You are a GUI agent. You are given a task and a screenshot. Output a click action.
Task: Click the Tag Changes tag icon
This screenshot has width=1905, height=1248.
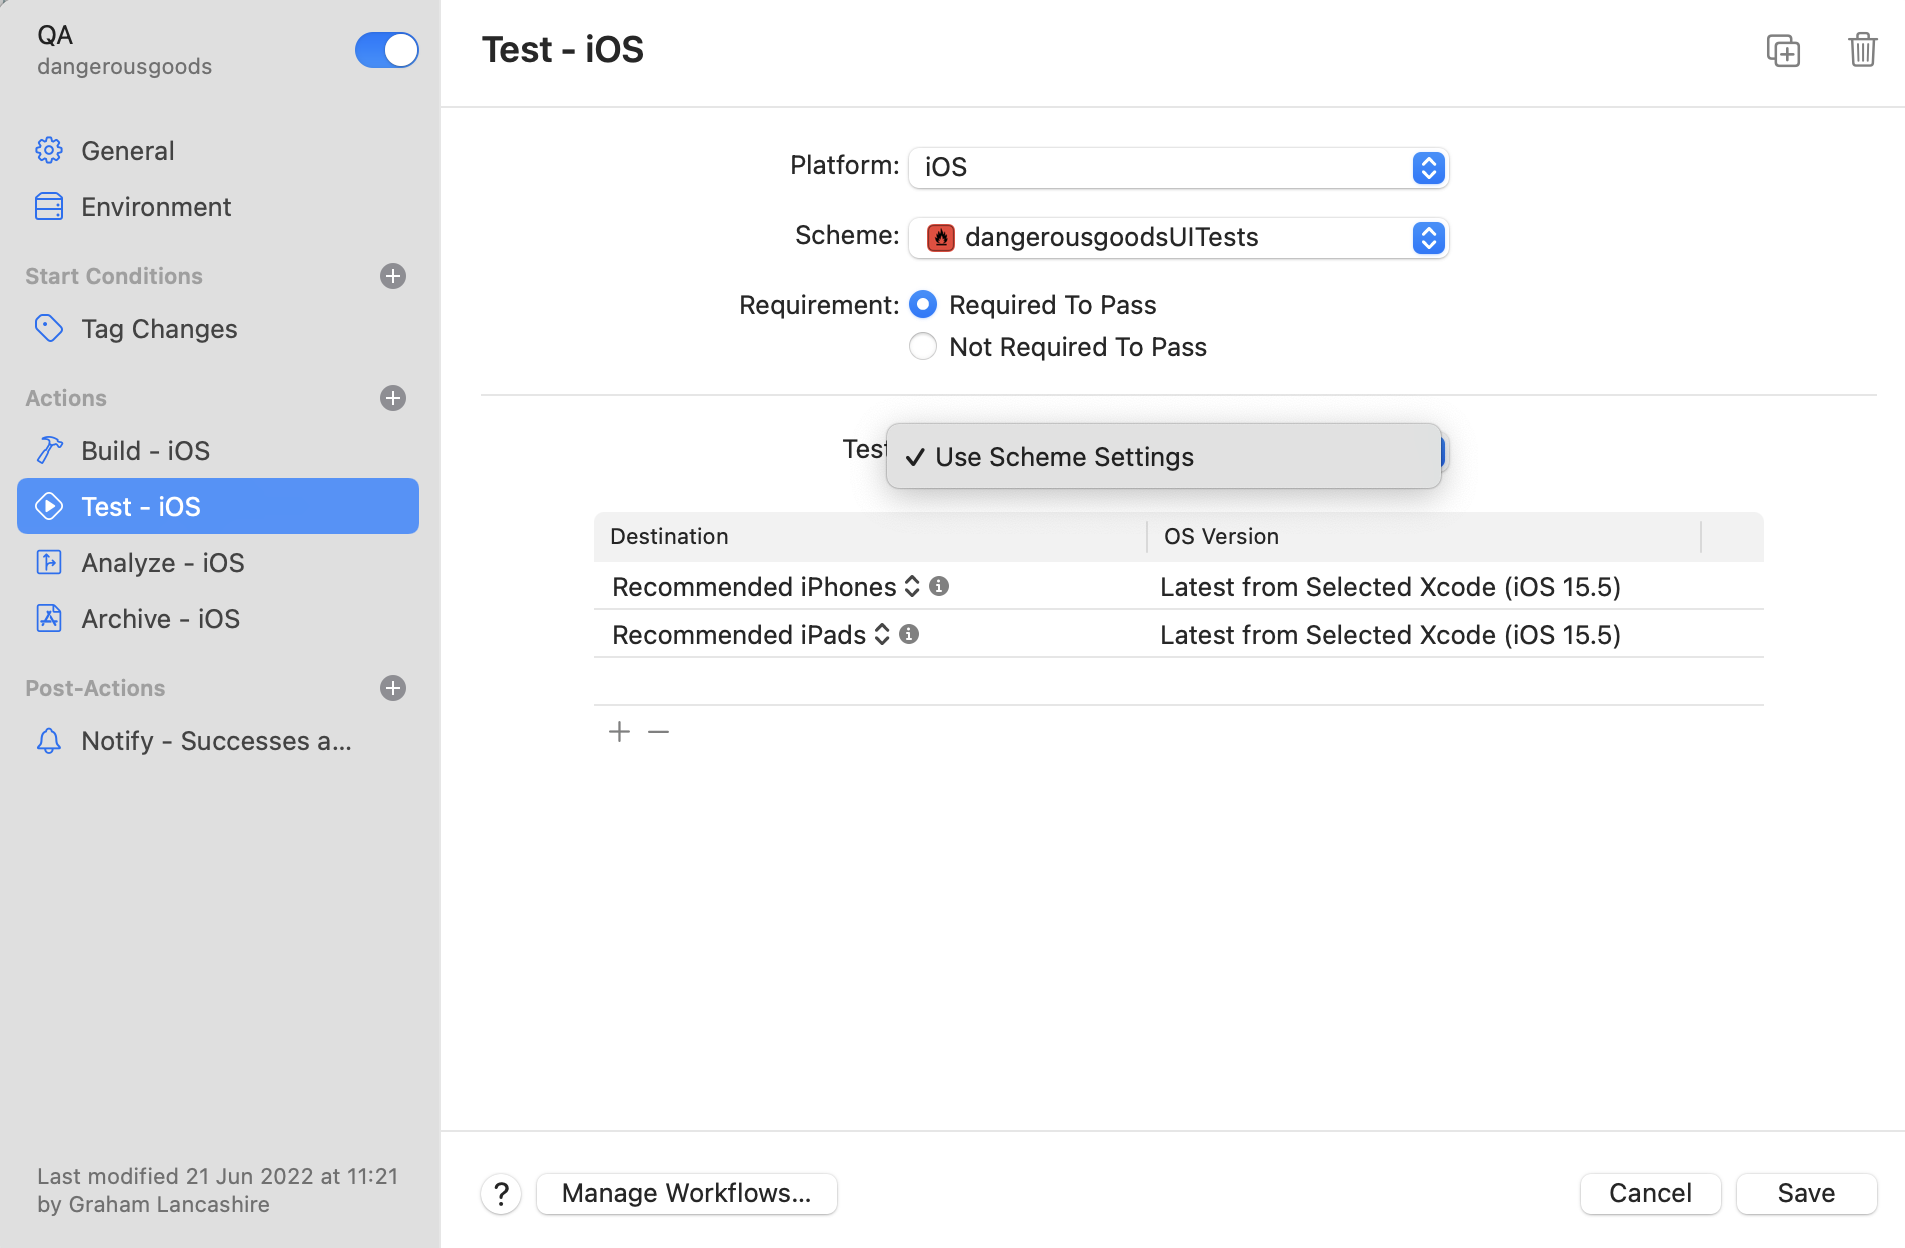click(x=49, y=328)
